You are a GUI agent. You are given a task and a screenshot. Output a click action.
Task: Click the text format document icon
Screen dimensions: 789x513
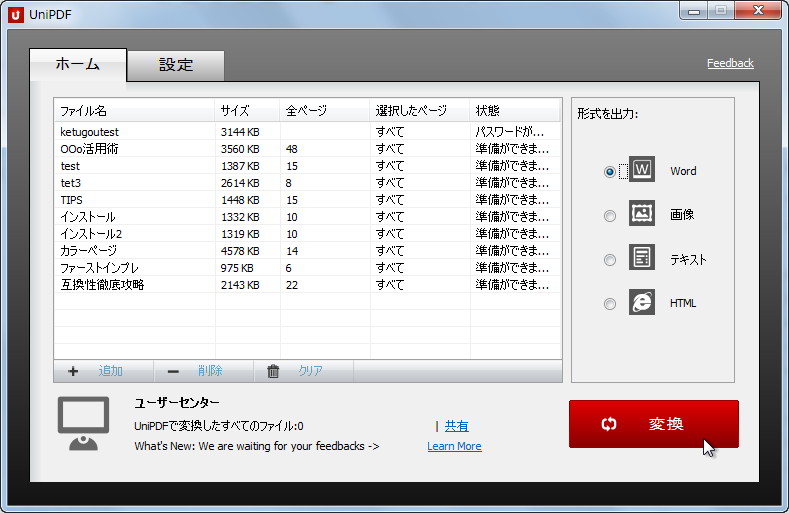642,257
